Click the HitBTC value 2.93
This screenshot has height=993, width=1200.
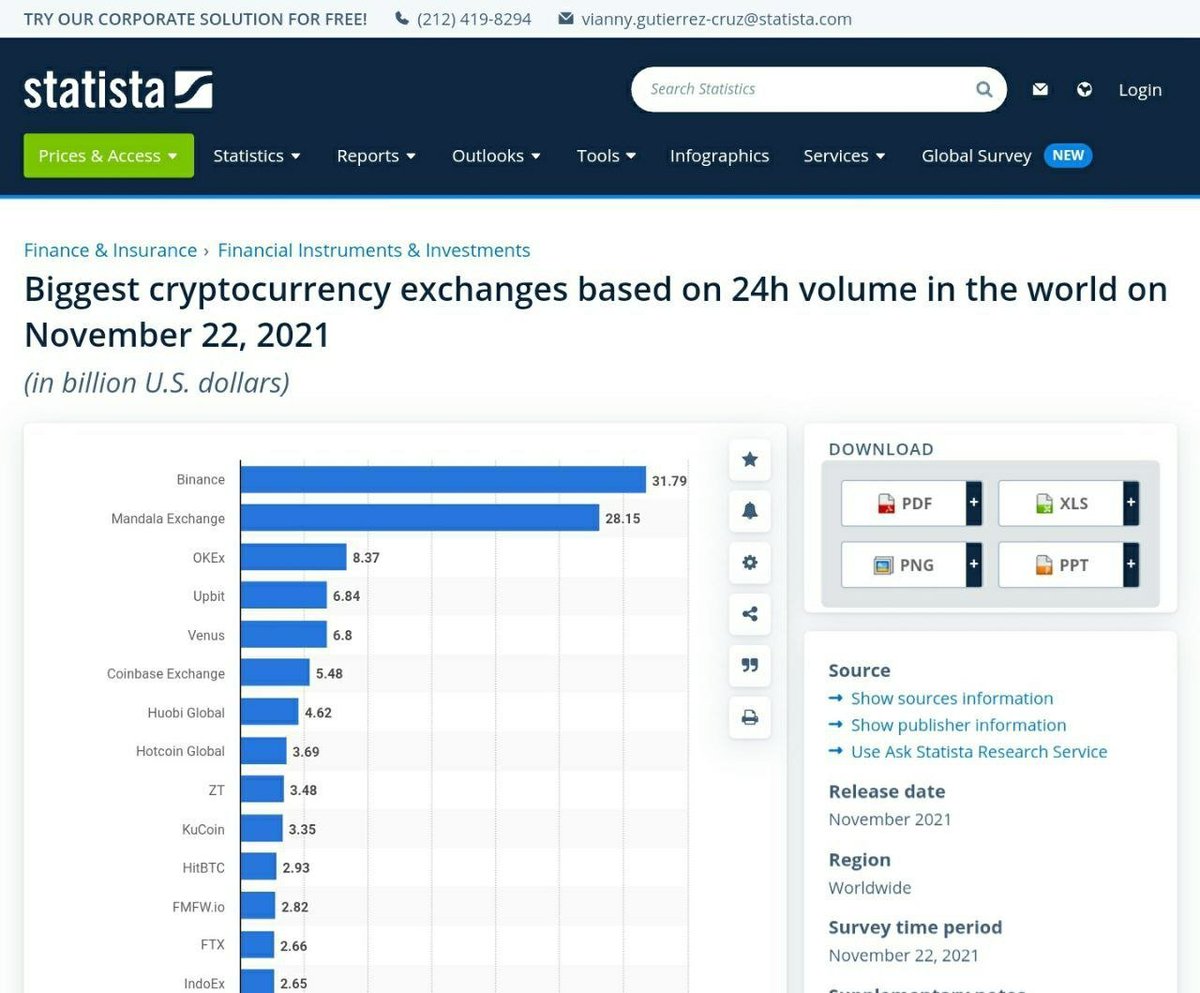pos(296,868)
